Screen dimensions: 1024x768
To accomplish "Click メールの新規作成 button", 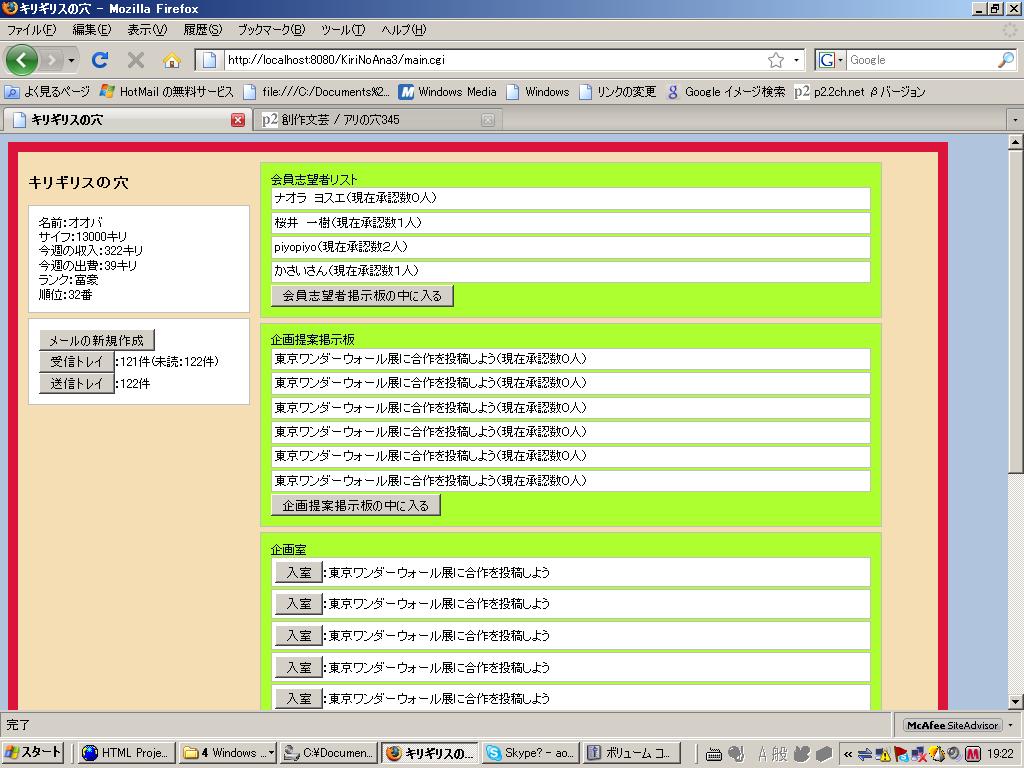I will (97, 340).
